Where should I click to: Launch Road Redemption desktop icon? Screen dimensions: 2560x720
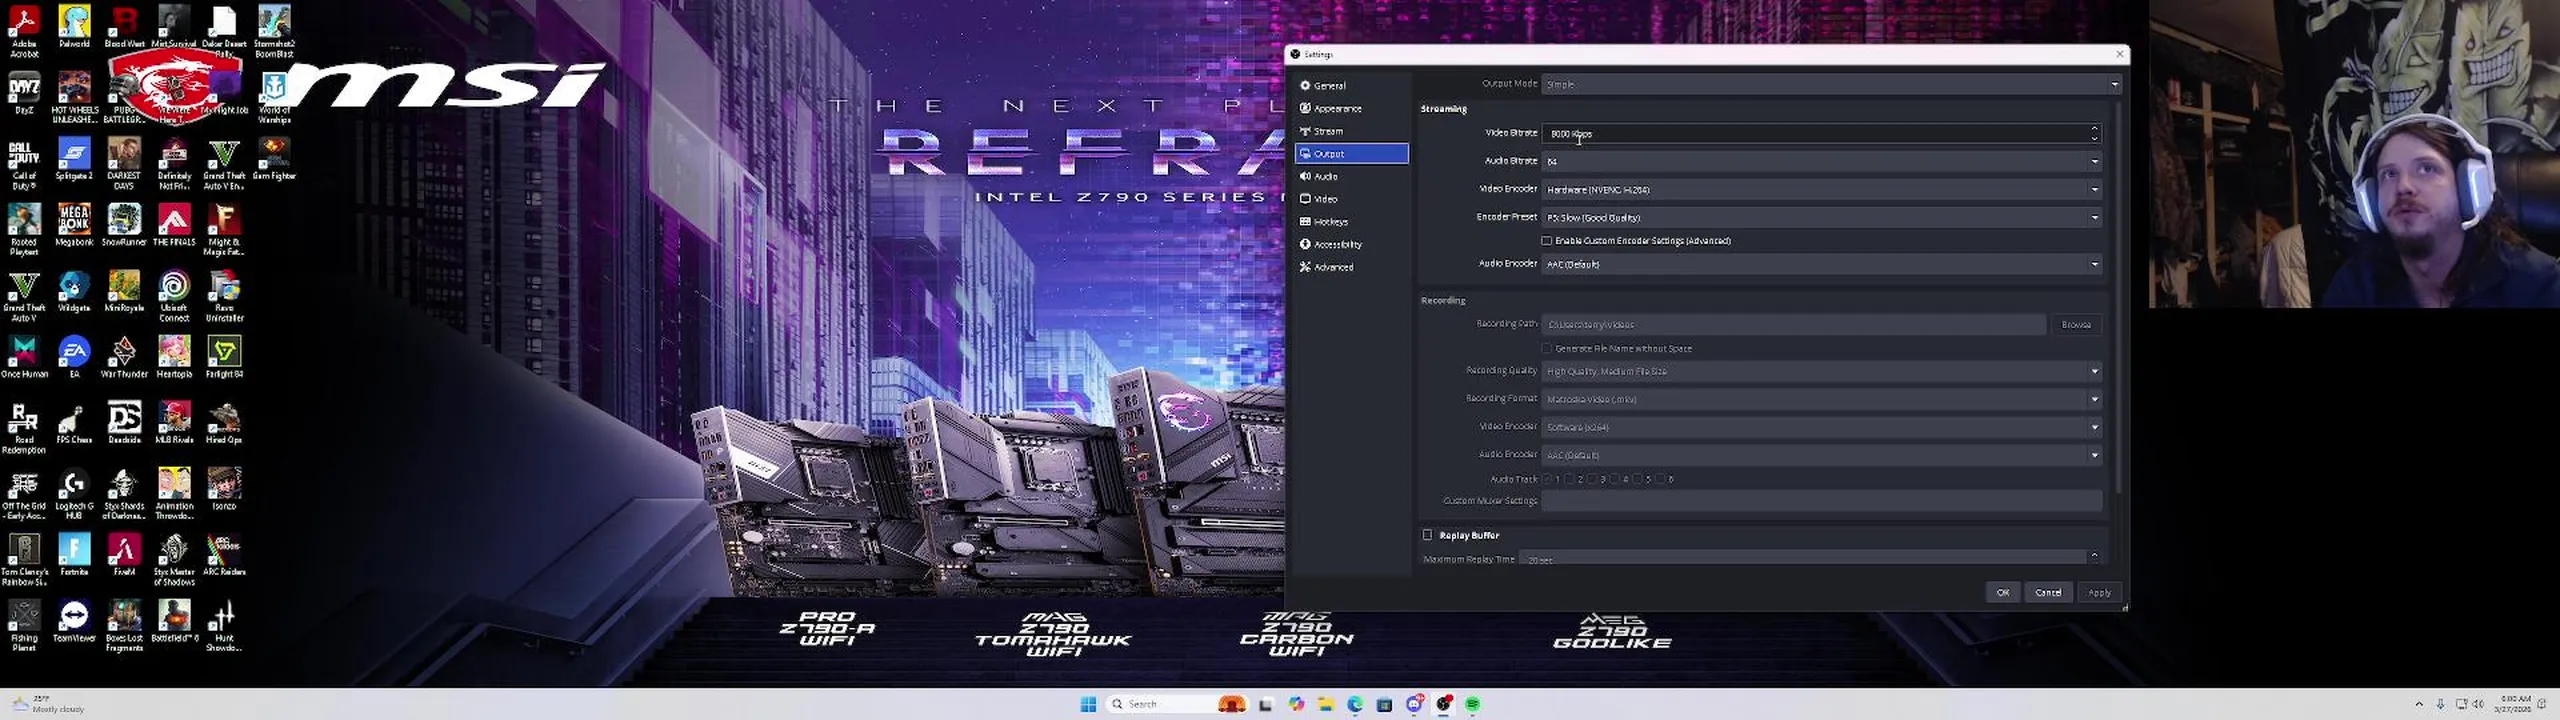pyautogui.click(x=24, y=428)
